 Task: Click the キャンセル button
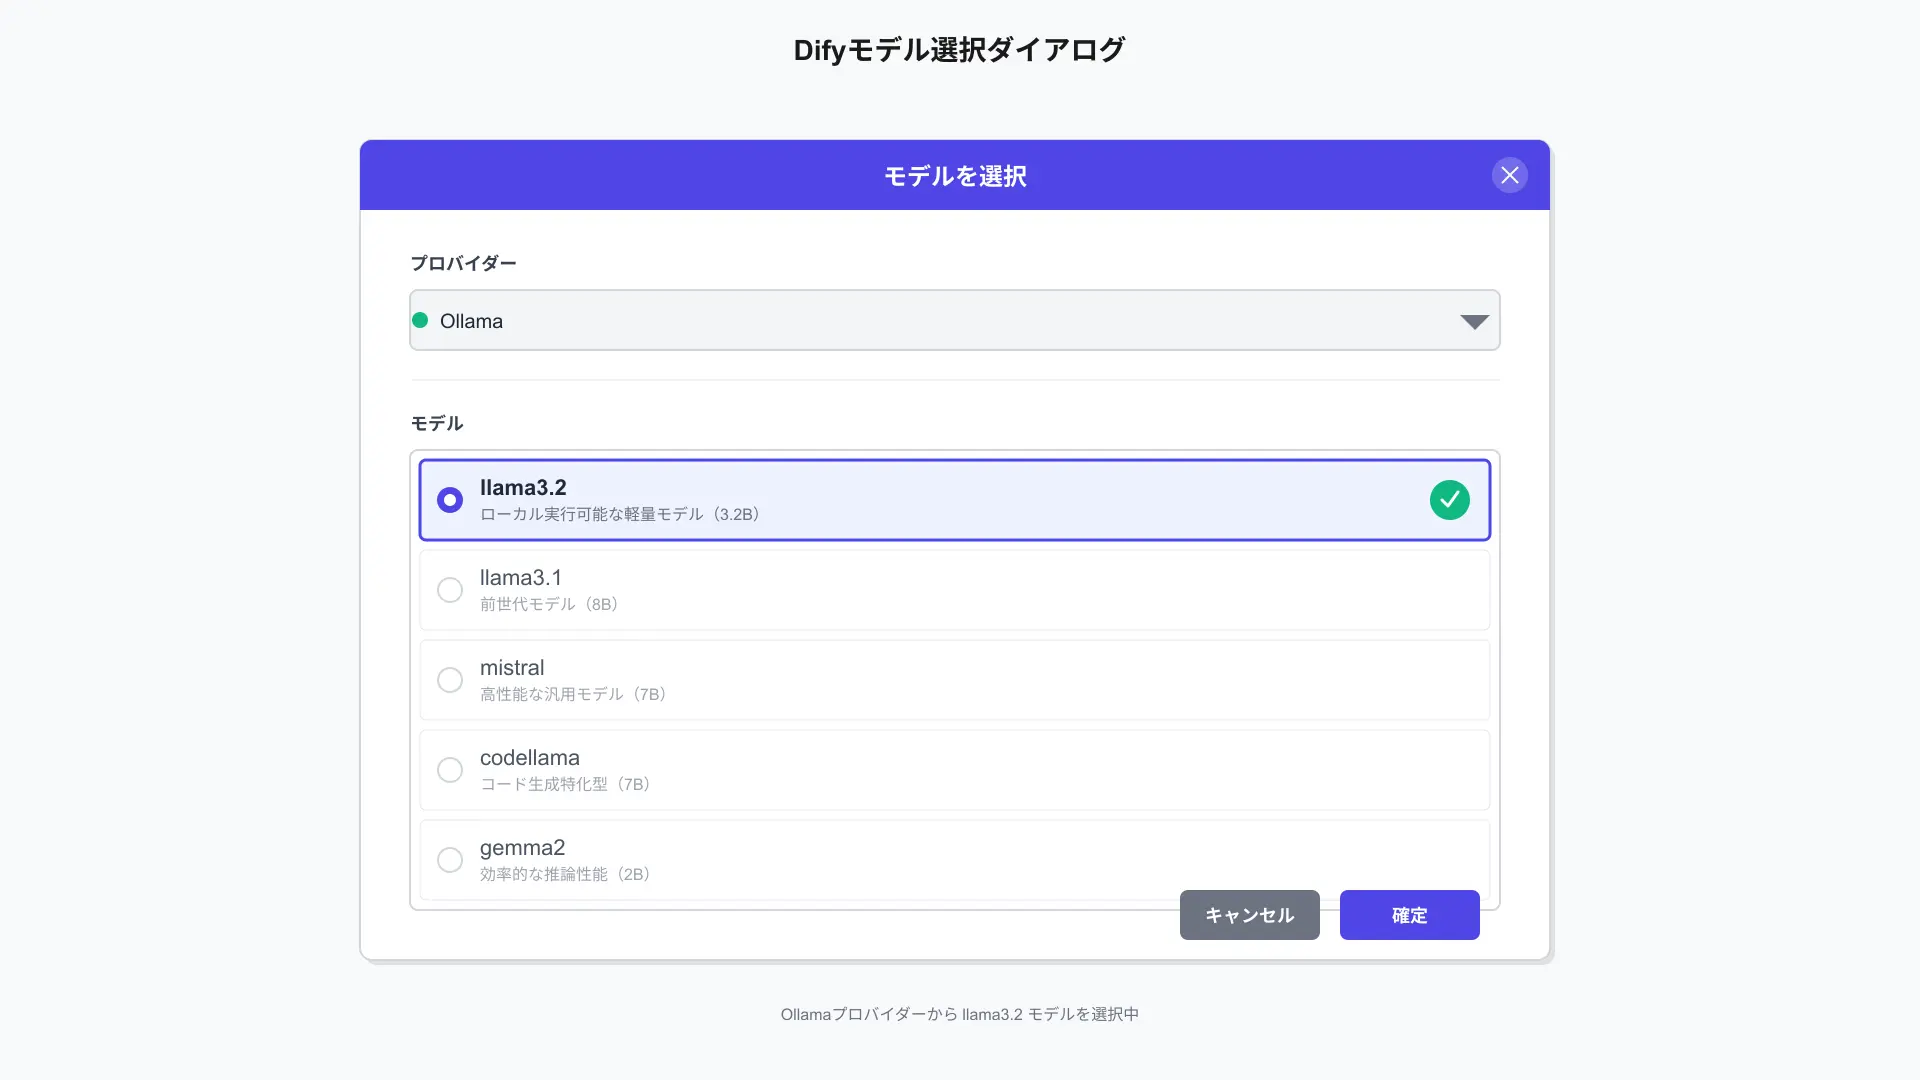click(x=1249, y=915)
